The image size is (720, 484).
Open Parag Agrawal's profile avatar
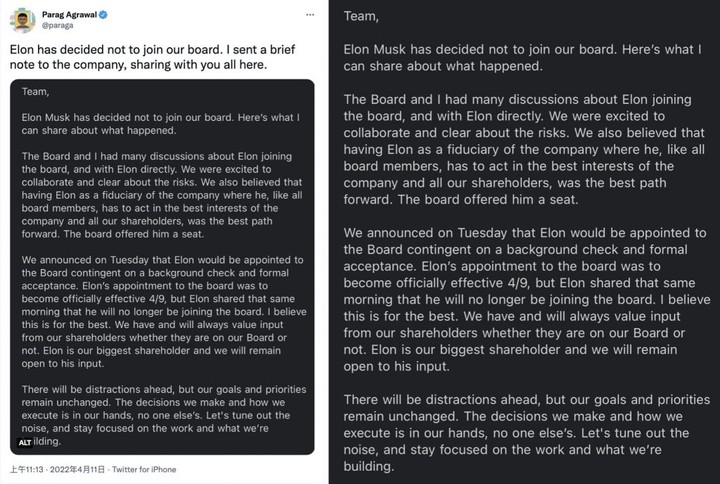[23, 21]
